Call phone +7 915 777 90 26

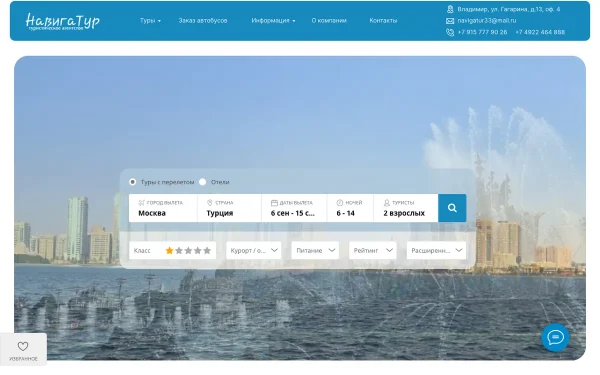482,33
